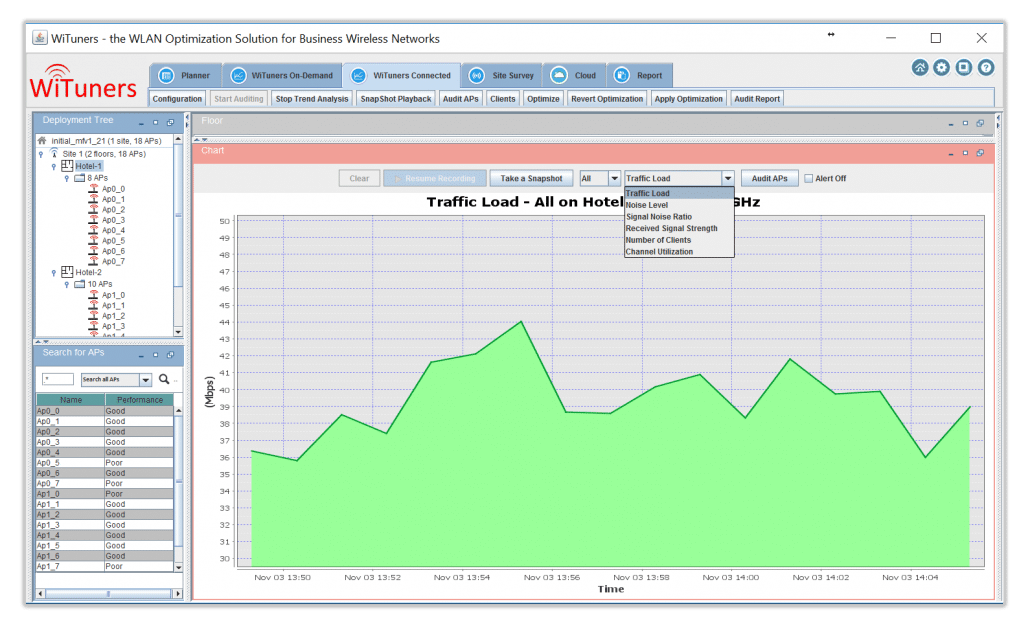
Task: Click the access point icon beside Ap1_1
Action: (x=93, y=305)
